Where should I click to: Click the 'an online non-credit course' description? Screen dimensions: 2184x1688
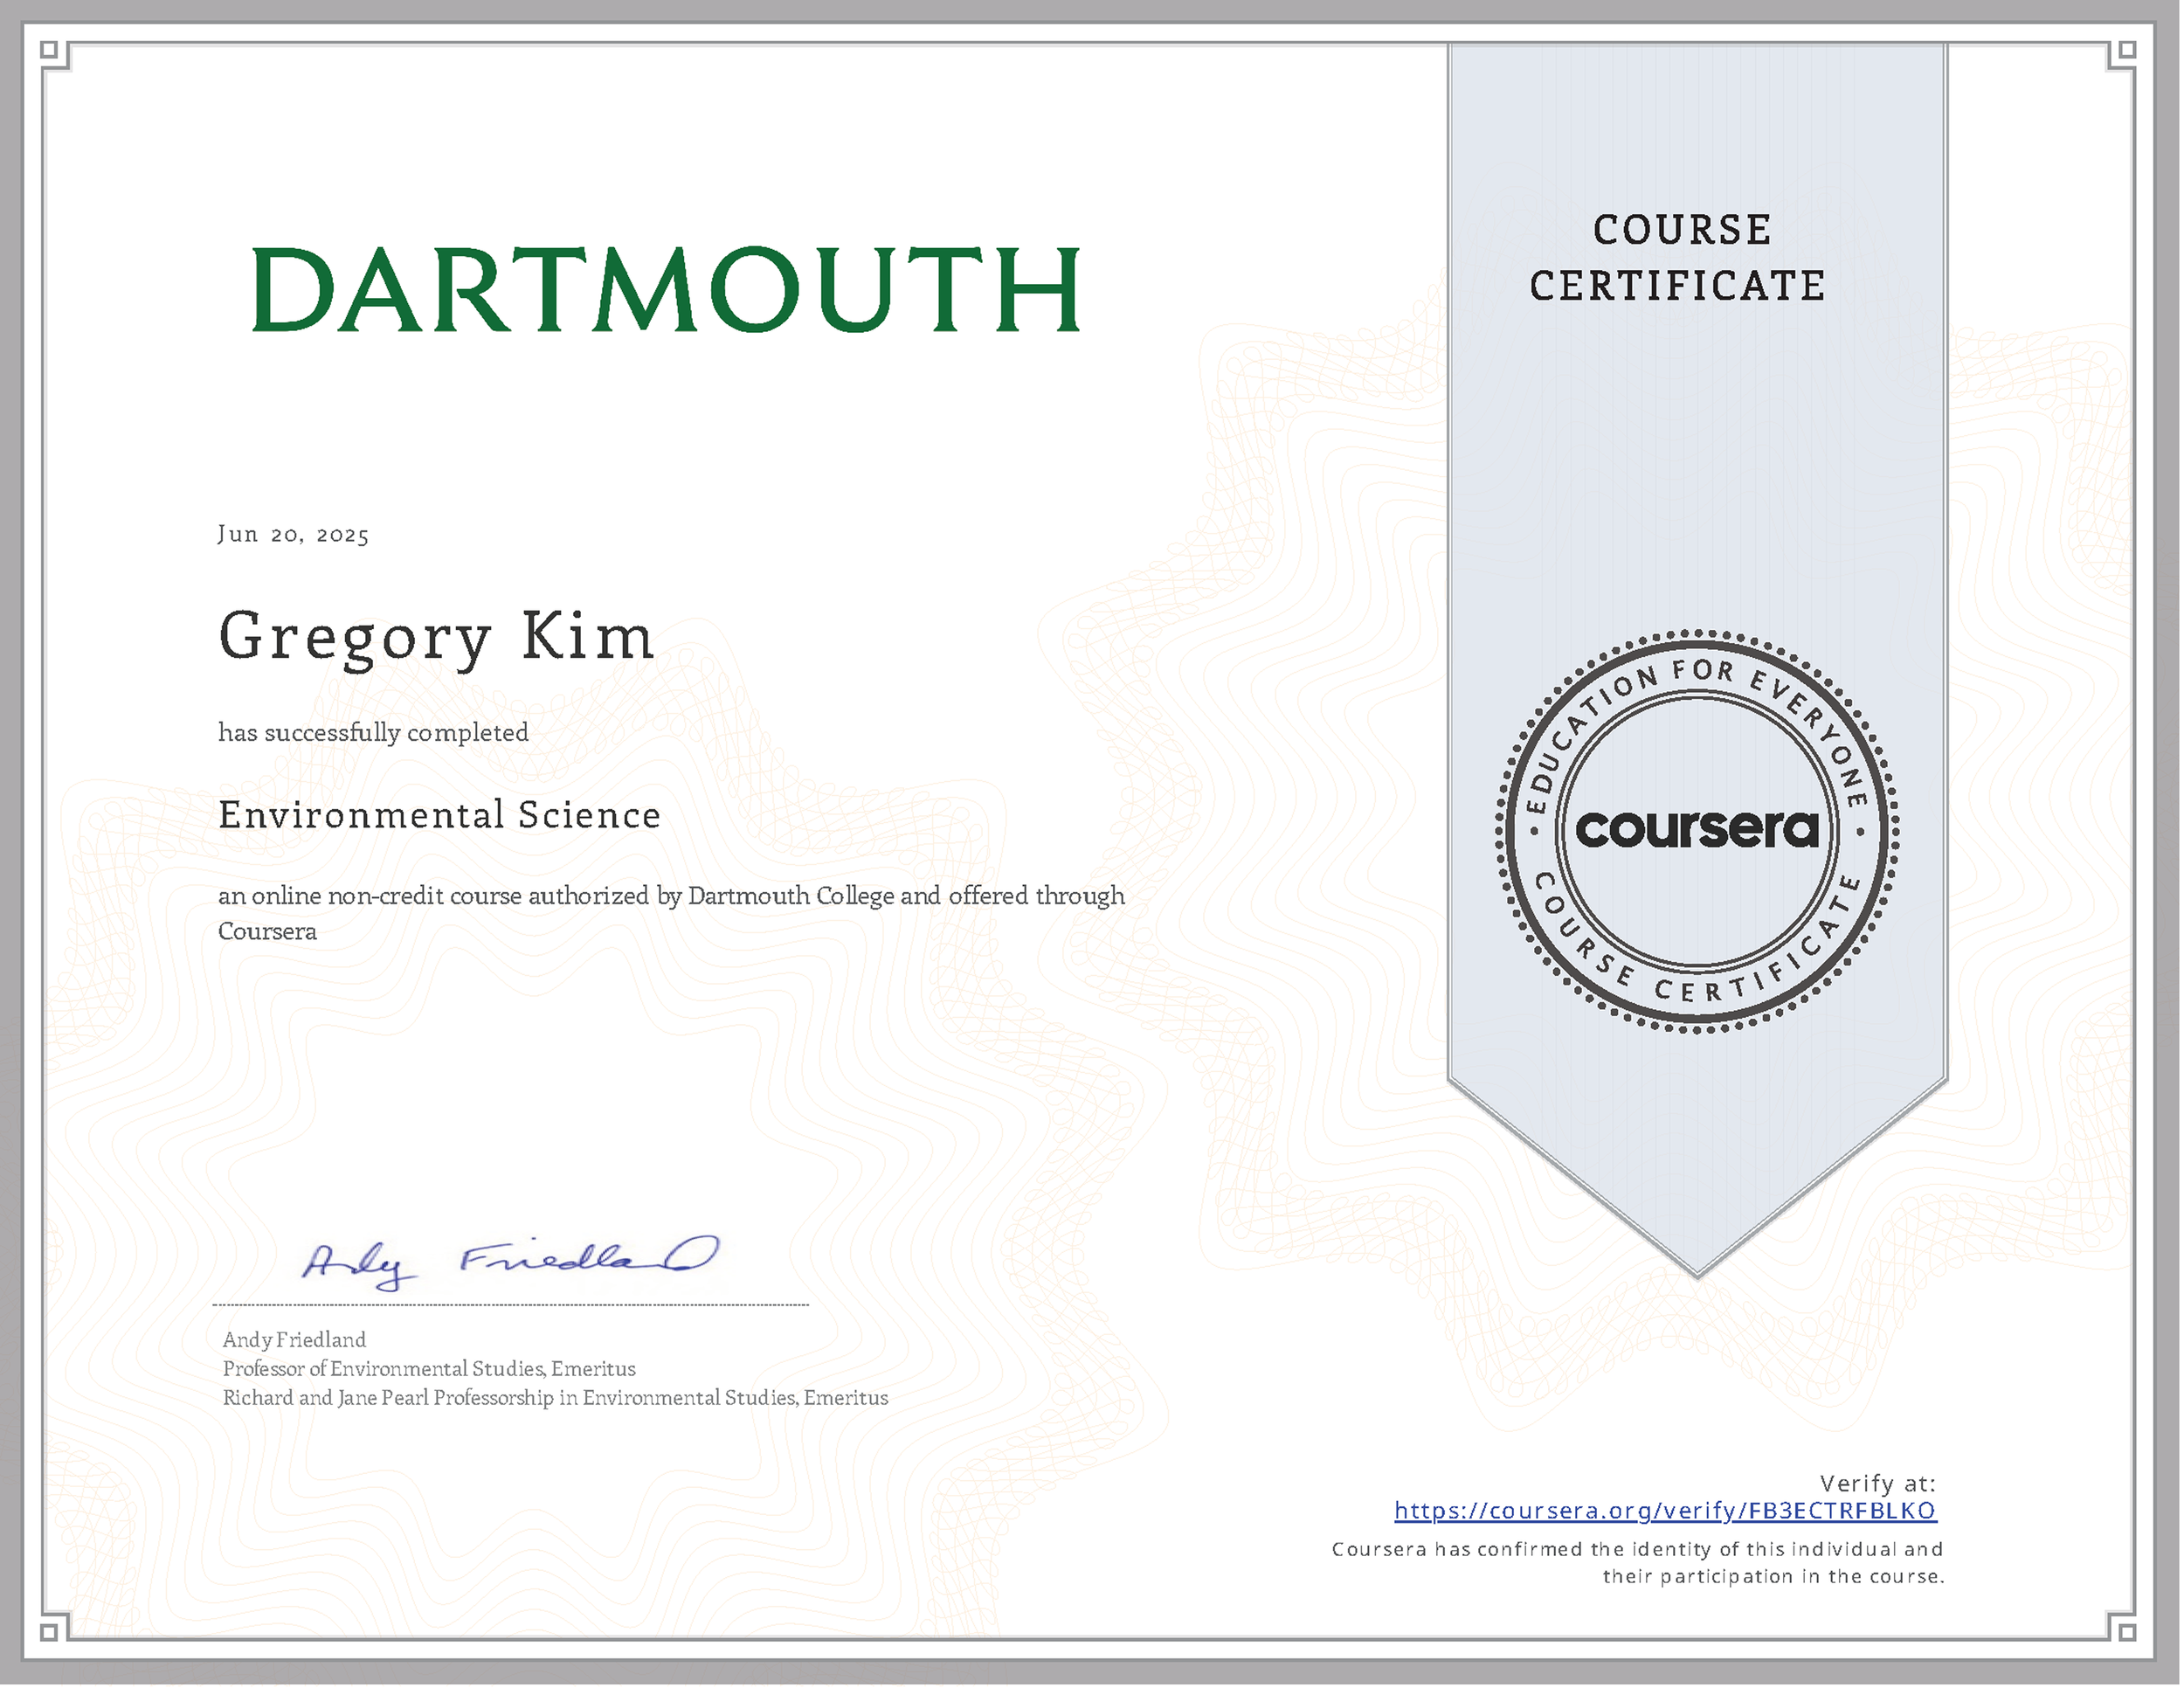point(671,913)
